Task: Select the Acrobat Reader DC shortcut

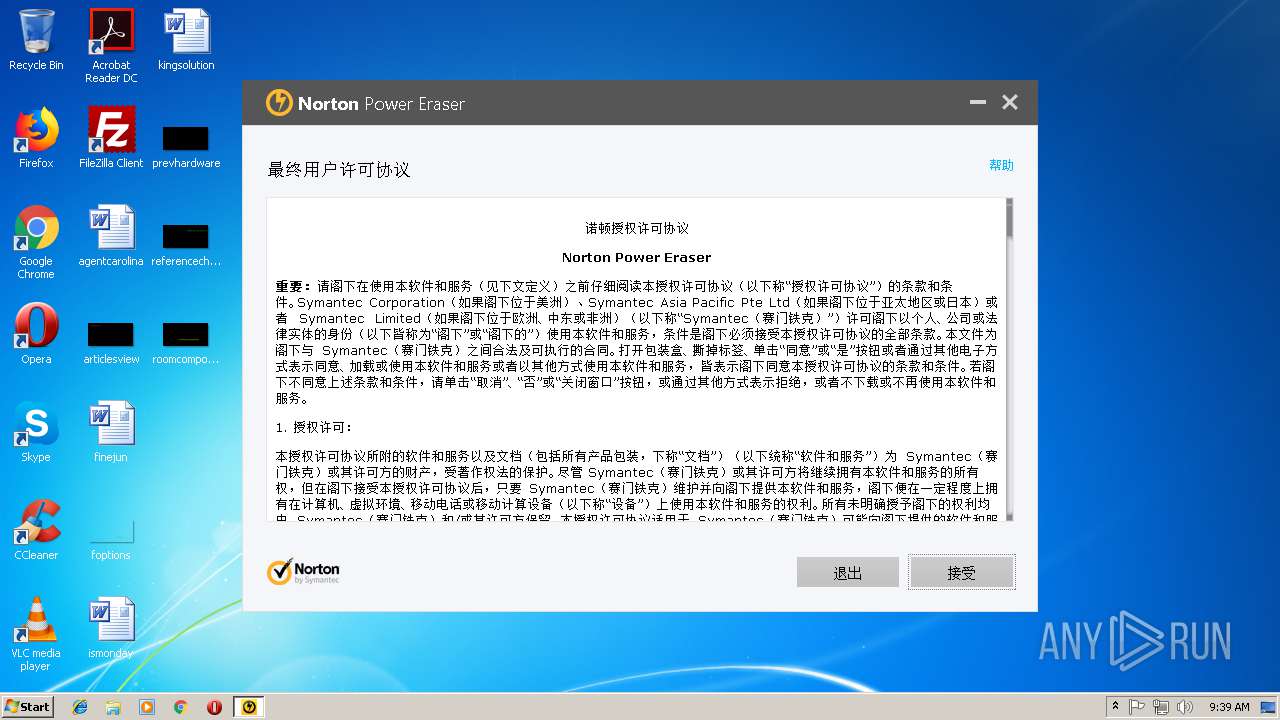Action: (x=111, y=46)
